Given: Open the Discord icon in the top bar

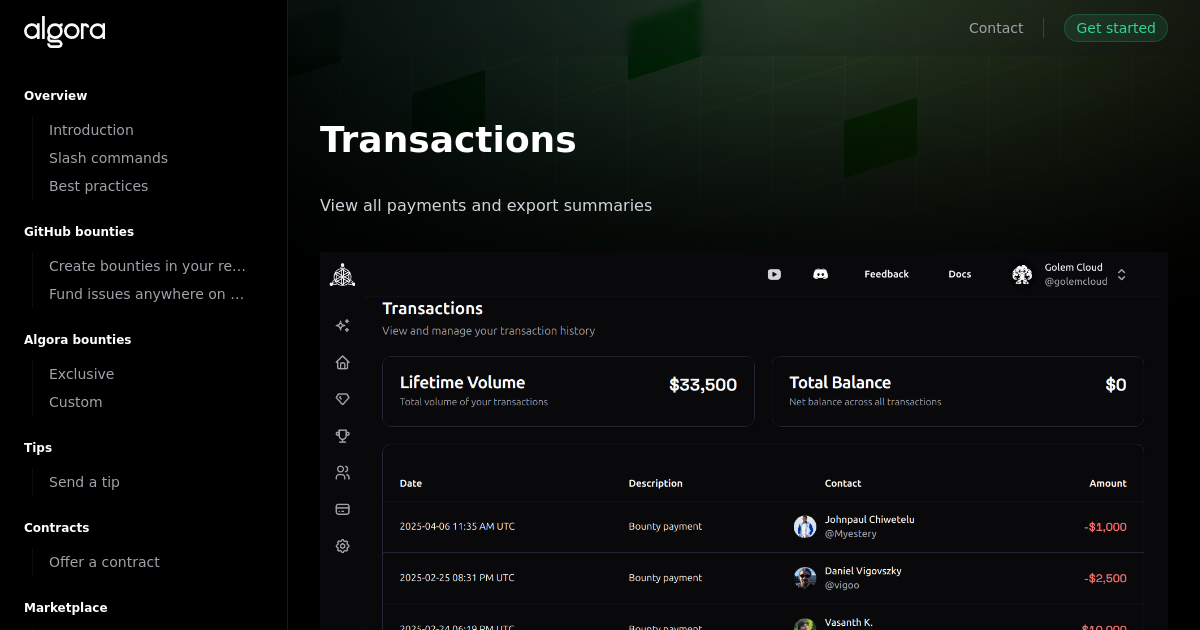Looking at the screenshot, I should (820, 274).
